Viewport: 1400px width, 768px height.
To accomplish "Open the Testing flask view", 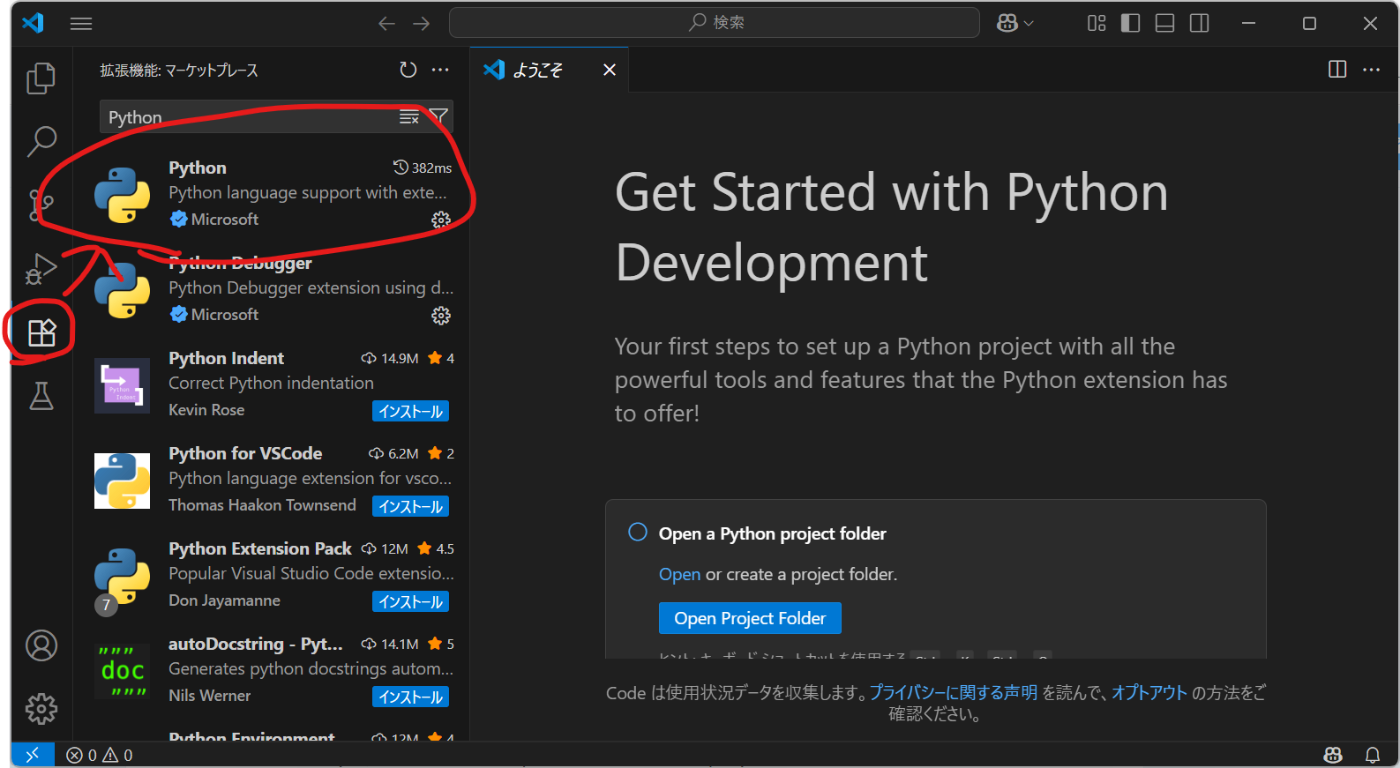I will click(41, 396).
